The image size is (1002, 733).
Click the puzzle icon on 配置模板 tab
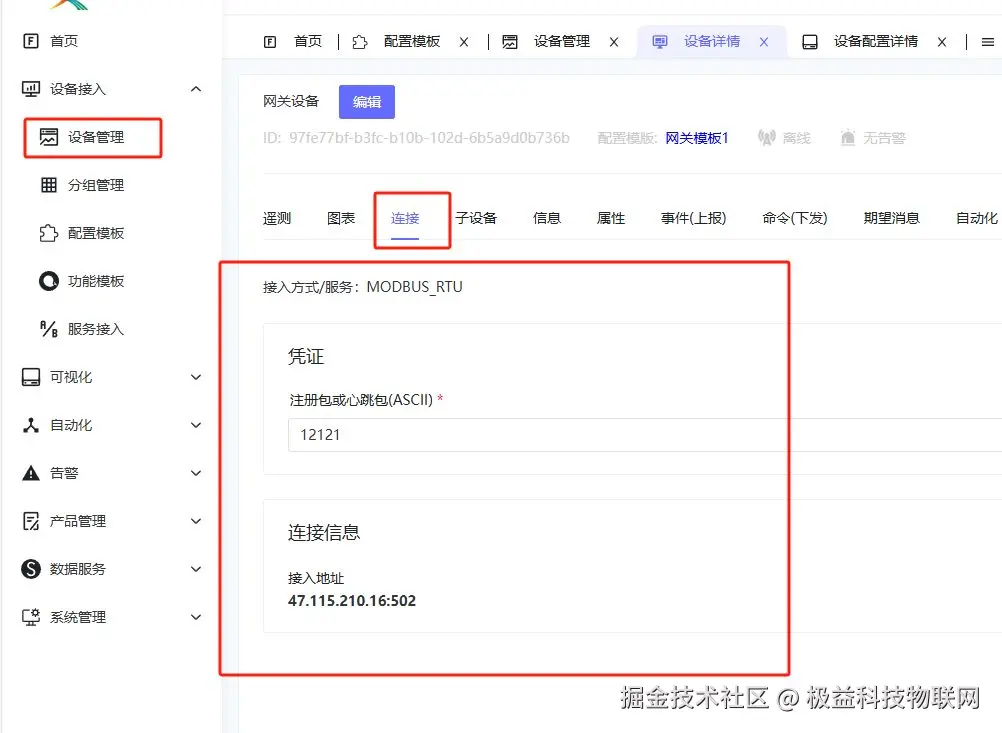tap(360, 42)
